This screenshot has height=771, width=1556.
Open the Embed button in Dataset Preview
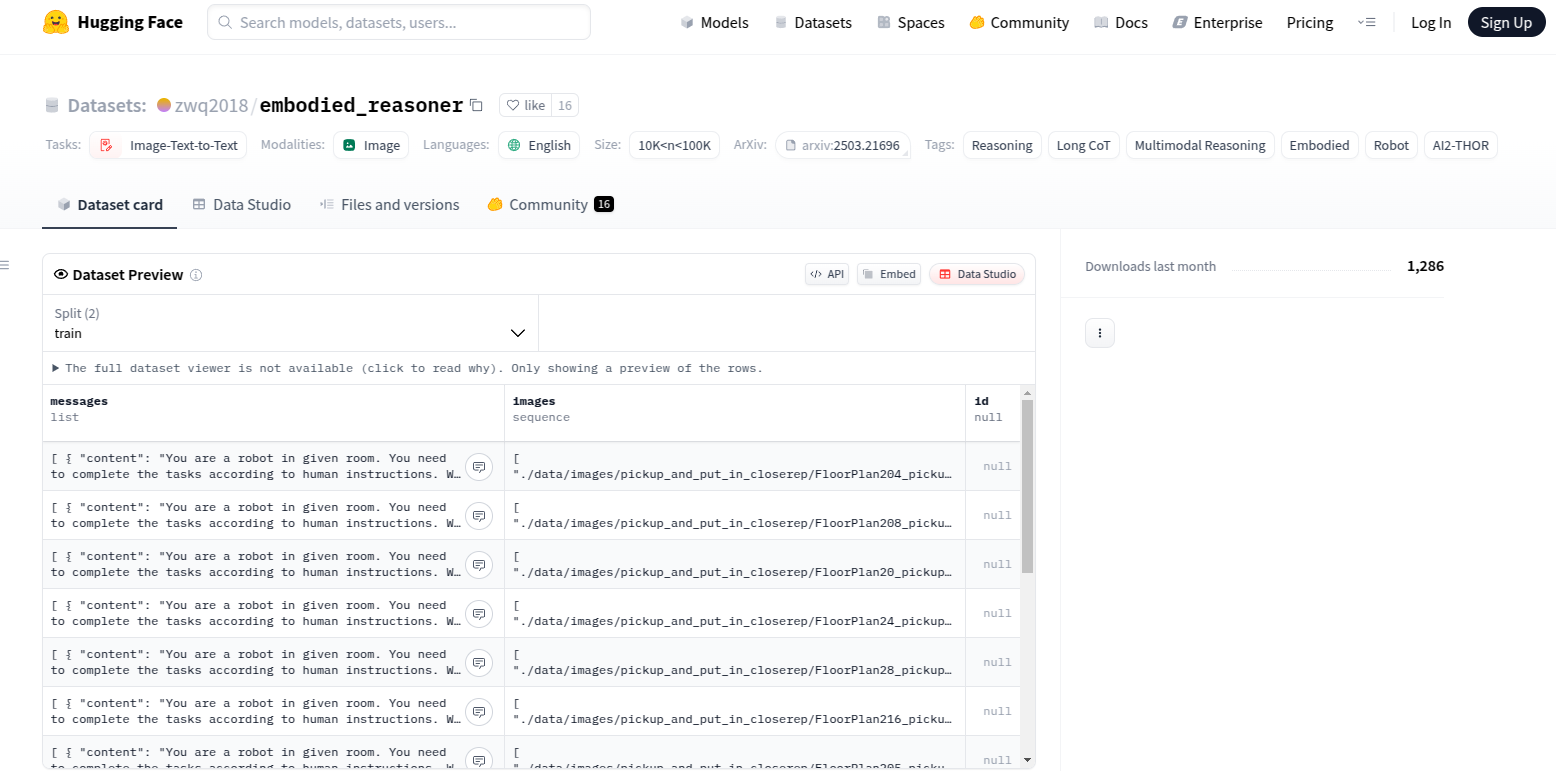tap(889, 274)
